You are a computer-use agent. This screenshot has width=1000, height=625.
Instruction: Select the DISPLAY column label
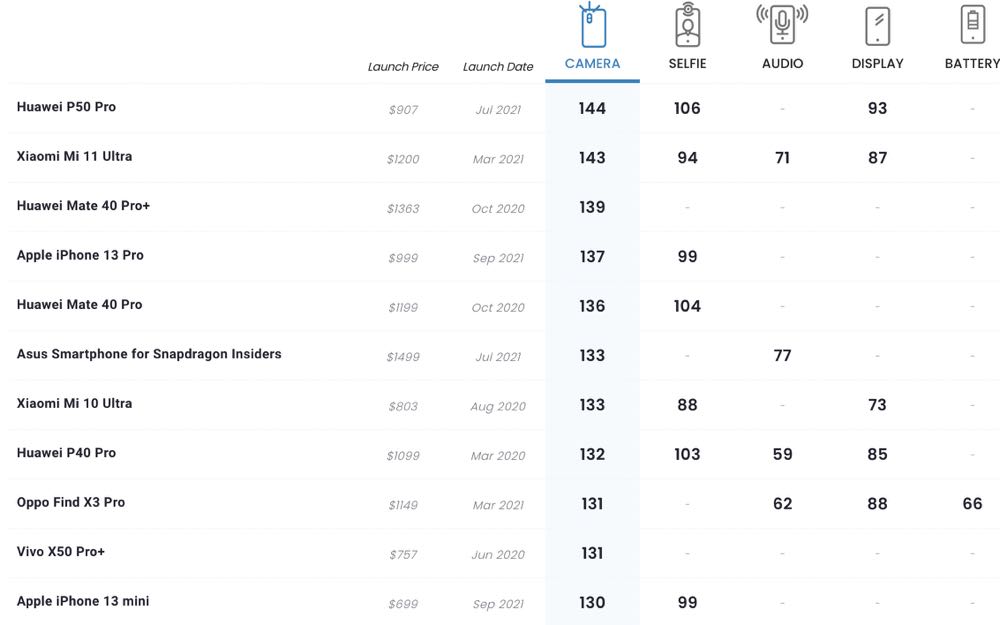coord(877,64)
